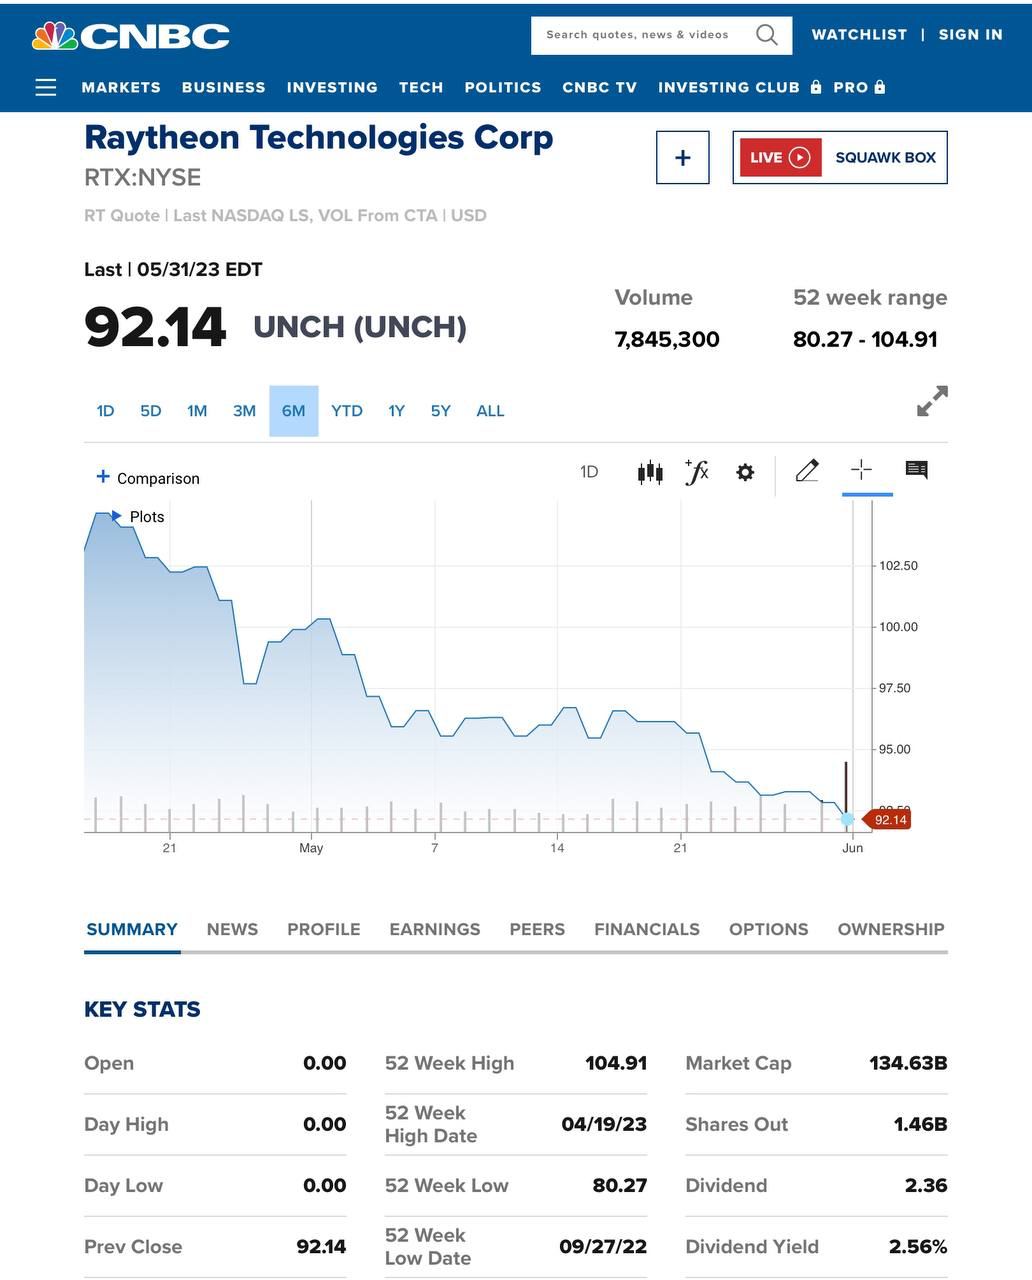The image size is (1032, 1280).
Task: Click the Dividend Yield value 2.56%
Action: pyautogui.click(x=918, y=1246)
